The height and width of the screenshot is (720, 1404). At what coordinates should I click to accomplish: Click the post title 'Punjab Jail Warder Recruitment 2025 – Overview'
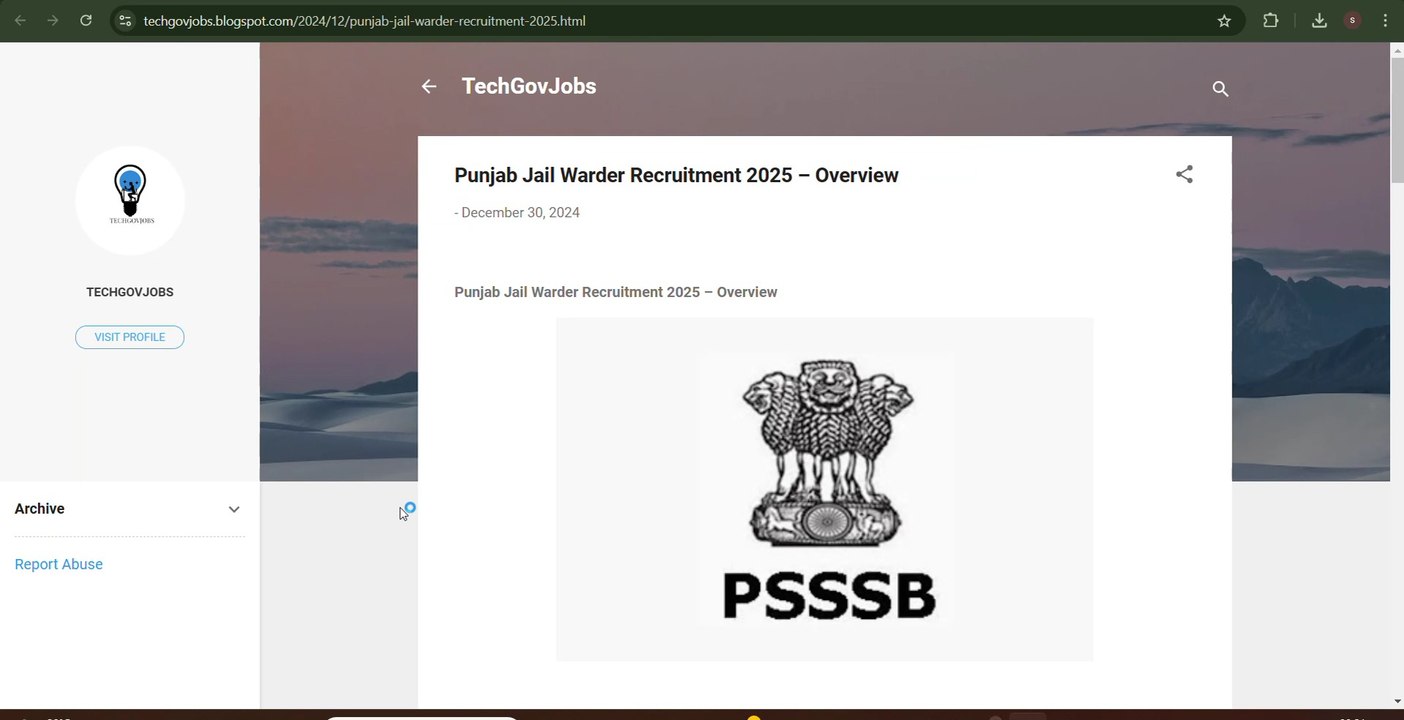pyautogui.click(x=676, y=175)
